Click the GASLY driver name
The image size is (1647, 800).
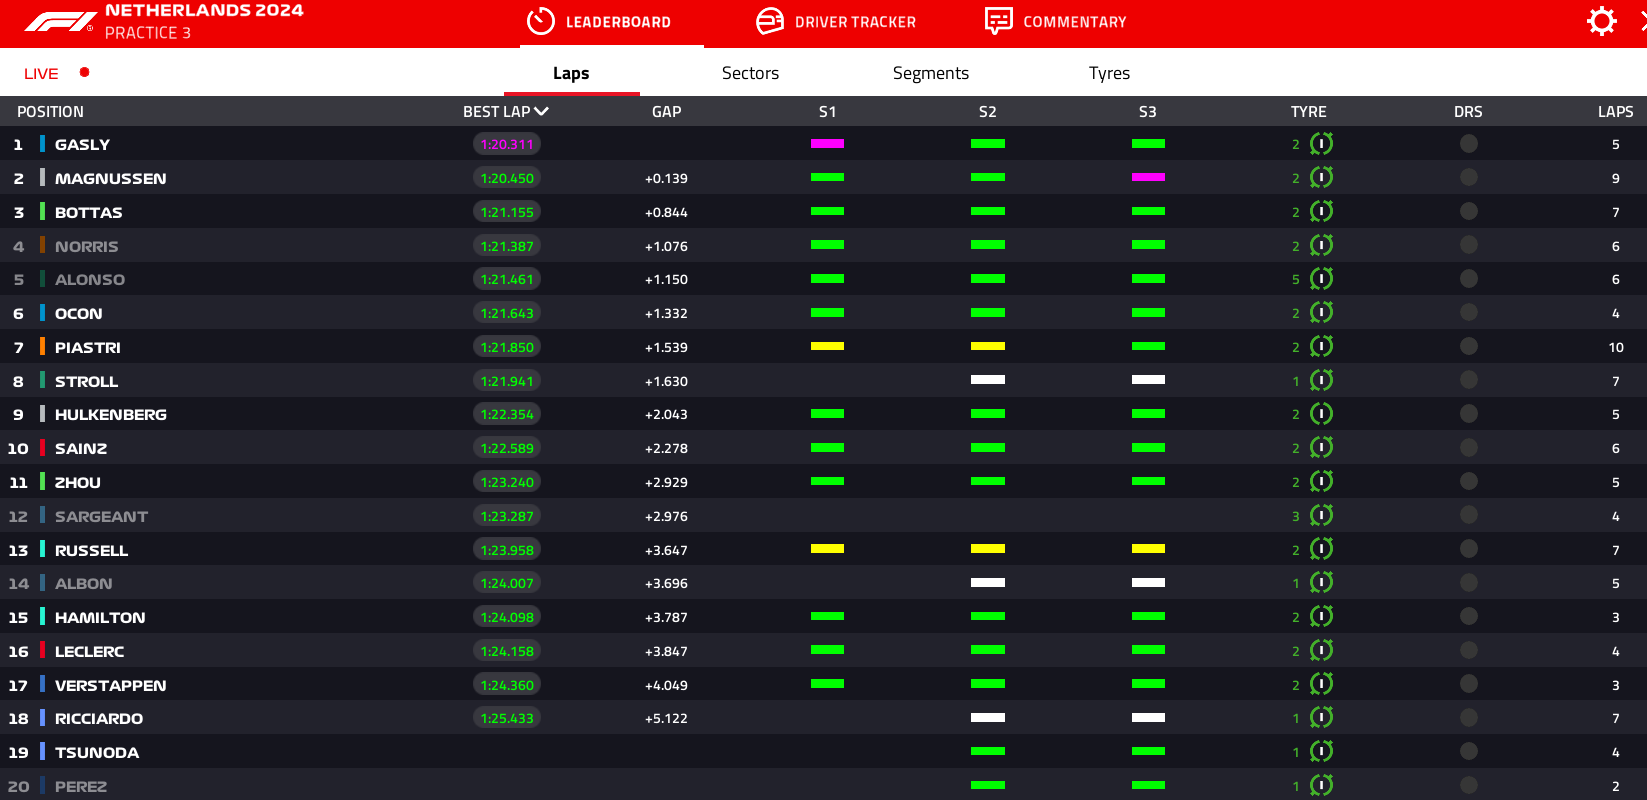[82, 144]
